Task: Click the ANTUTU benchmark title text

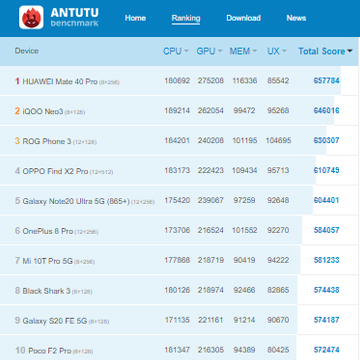Action: click(x=75, y=17)
